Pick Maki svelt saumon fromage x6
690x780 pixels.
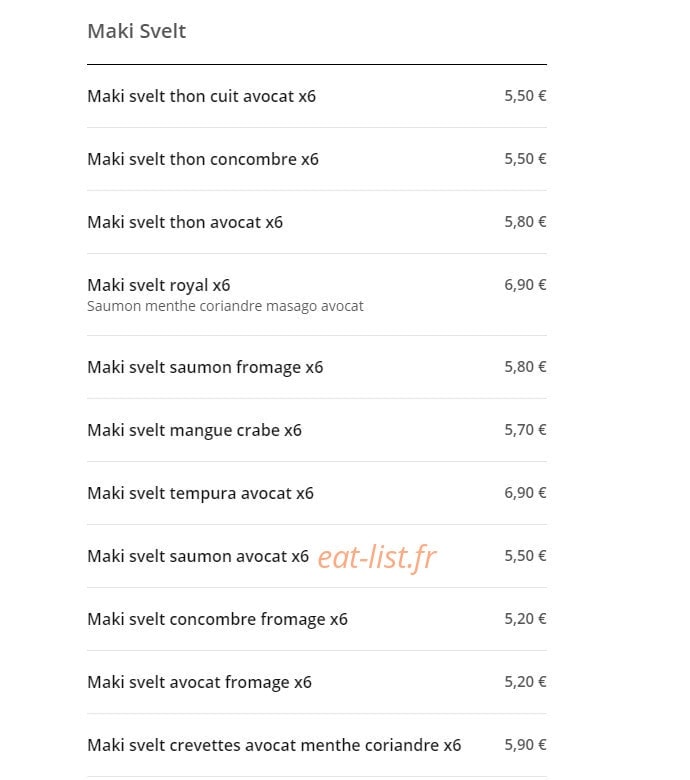click(205, 367)
